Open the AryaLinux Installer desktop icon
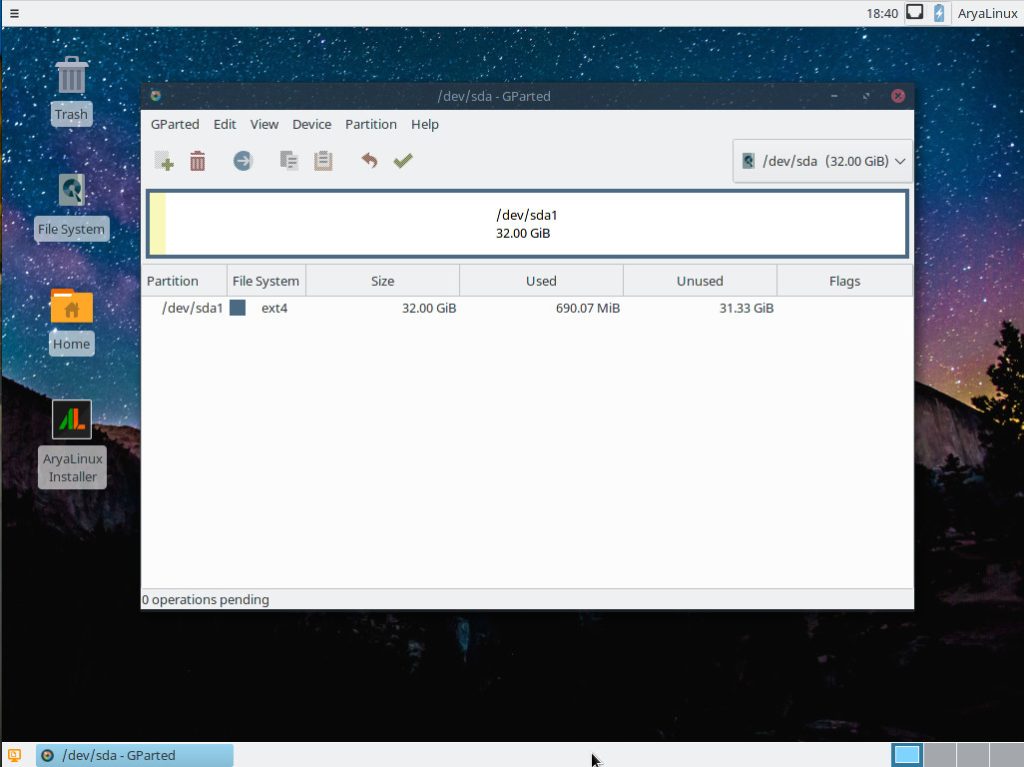 (72, 421)
